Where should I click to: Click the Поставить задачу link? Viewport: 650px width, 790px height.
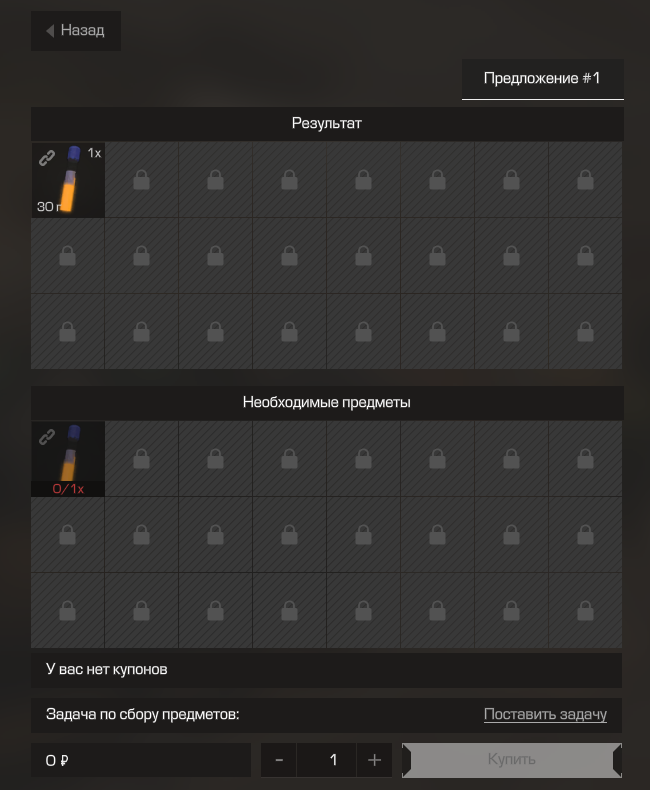tap(545, 714)
